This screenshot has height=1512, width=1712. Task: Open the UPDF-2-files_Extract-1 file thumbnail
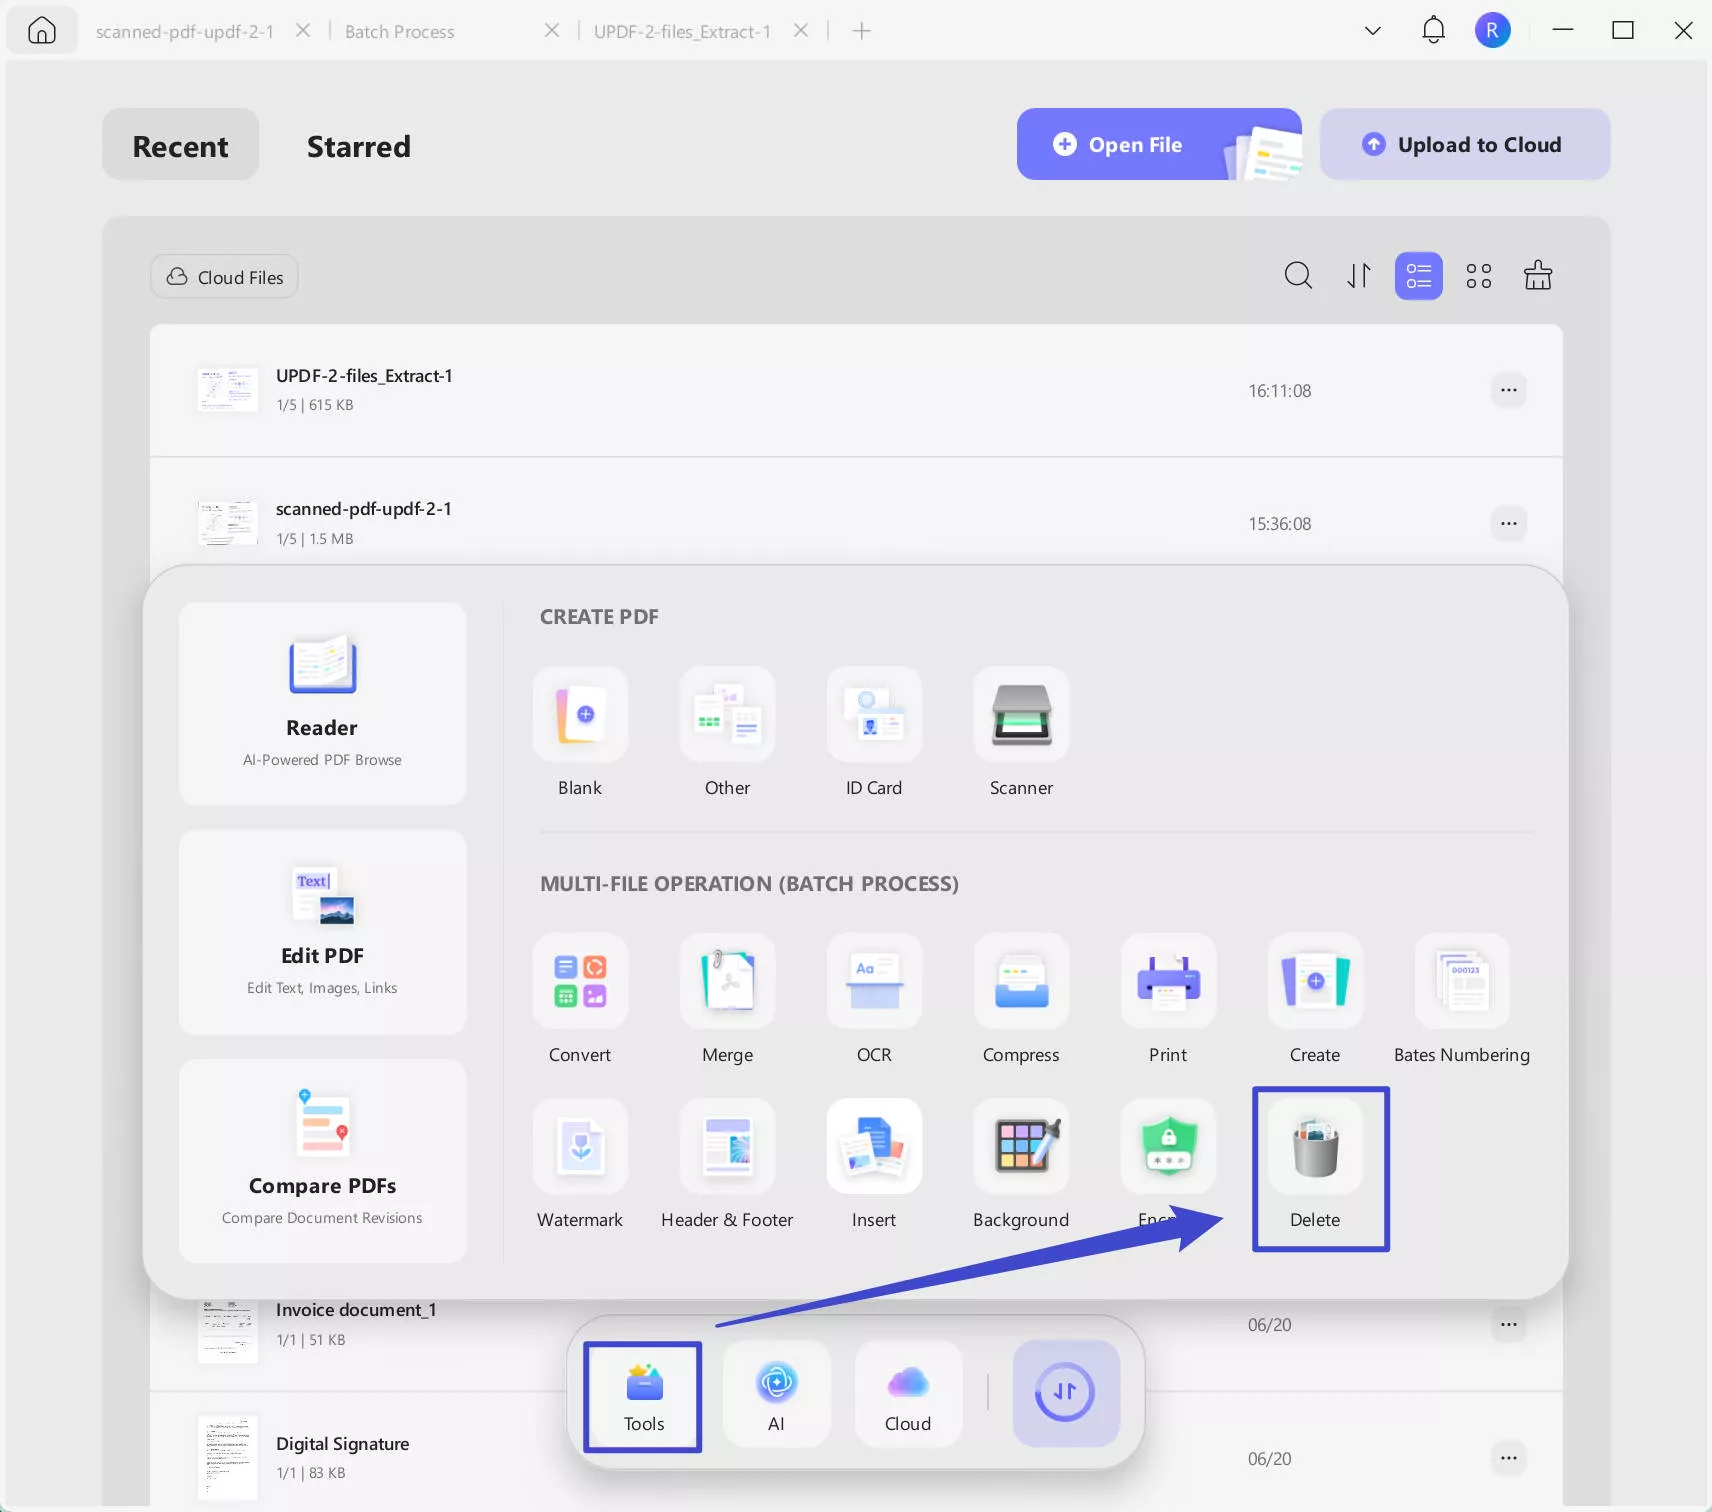click(x=227, y=390)
